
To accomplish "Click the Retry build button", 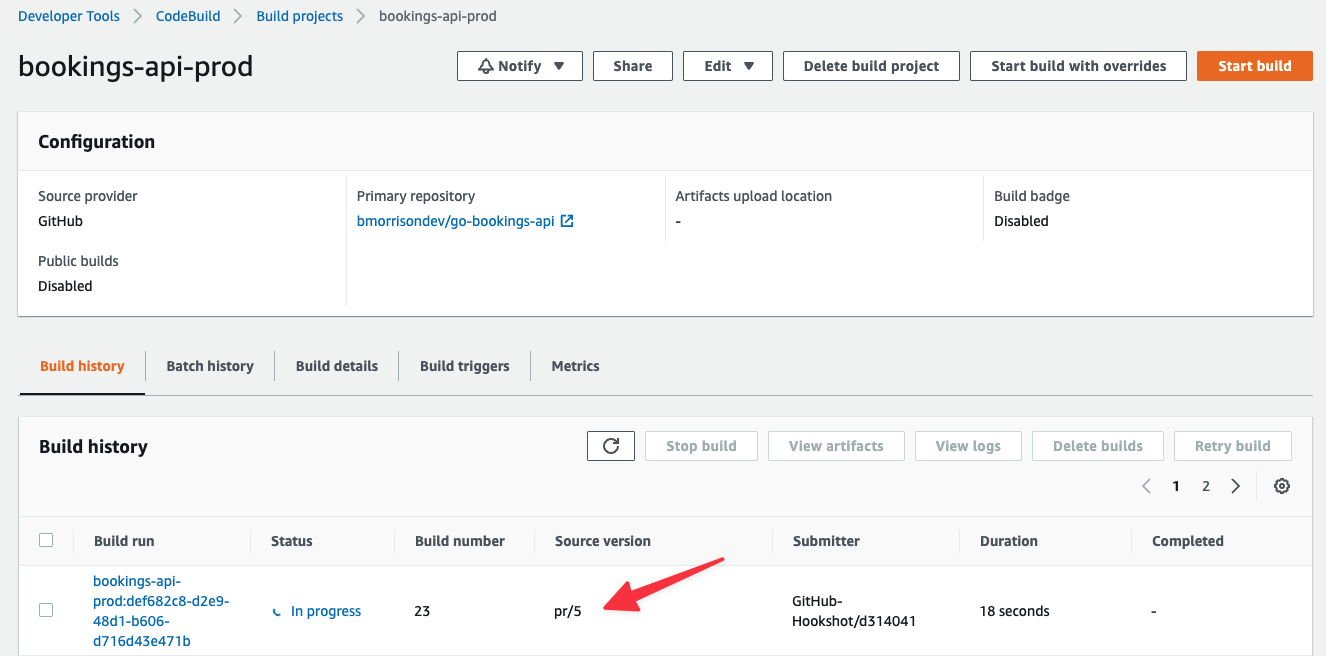I will click(1233, 446).
